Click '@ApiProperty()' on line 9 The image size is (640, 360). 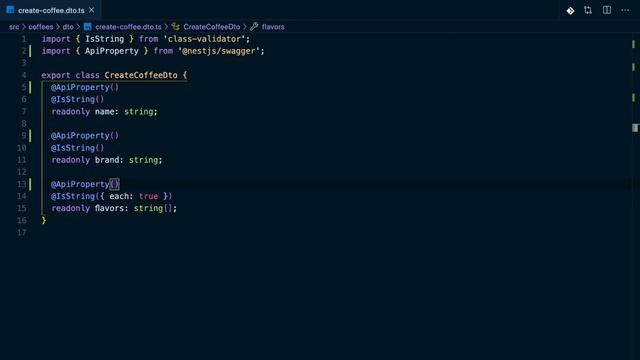[85, 136]
